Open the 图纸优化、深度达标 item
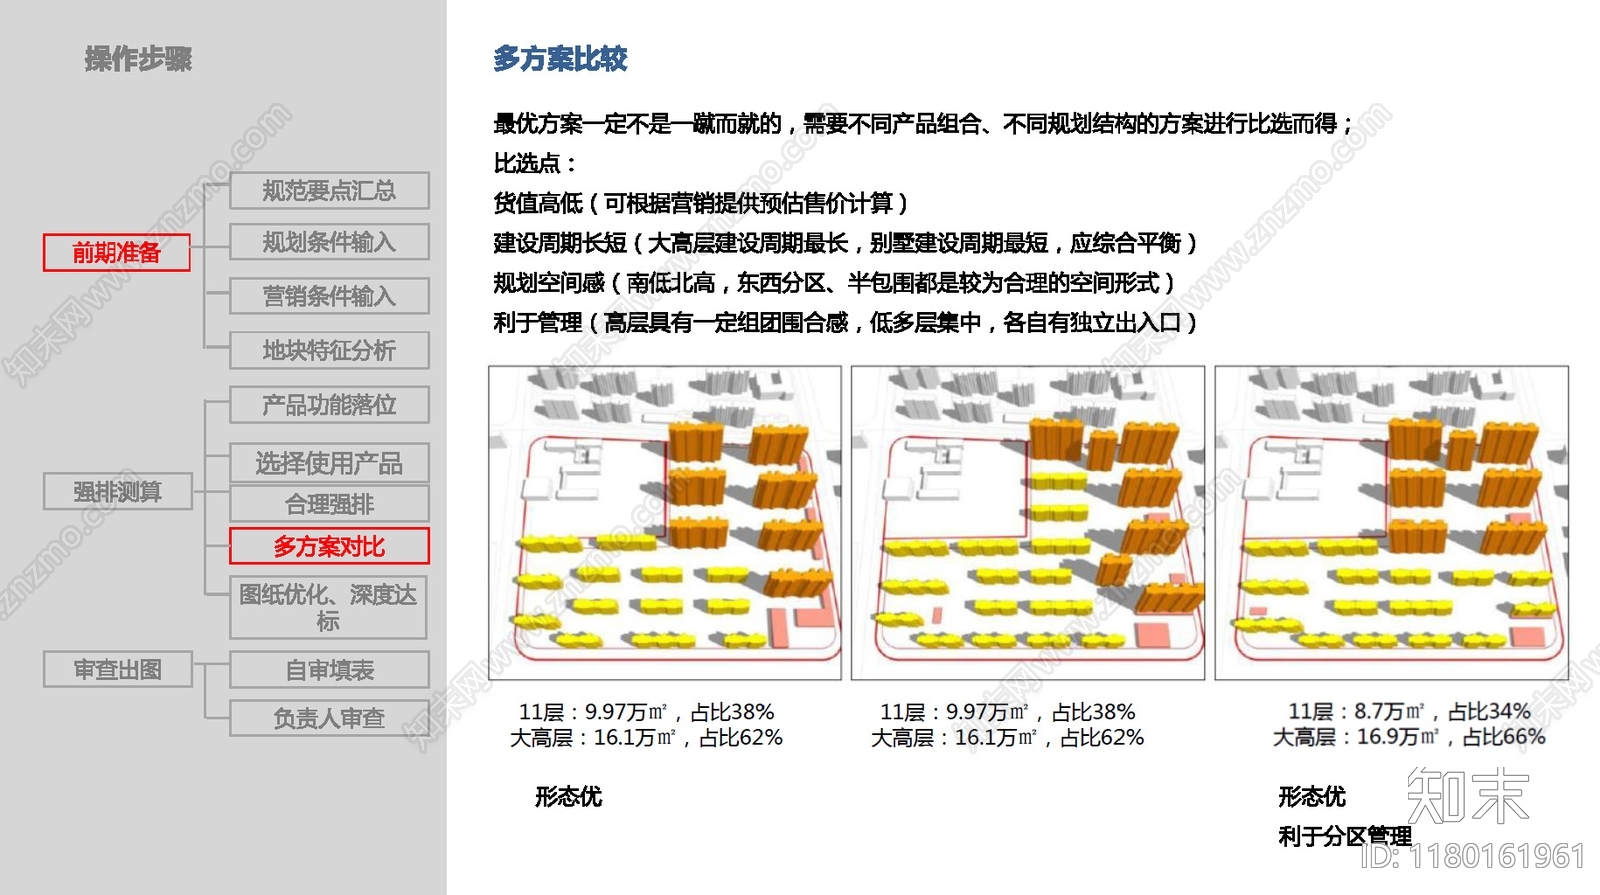 pyautogui.click(x=329, y=607)
